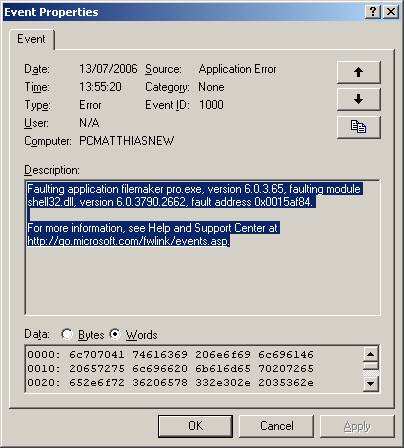Viewport: 404px width, 448px height.
Task: Click the greyed Apply button
Action: point(357,426)
